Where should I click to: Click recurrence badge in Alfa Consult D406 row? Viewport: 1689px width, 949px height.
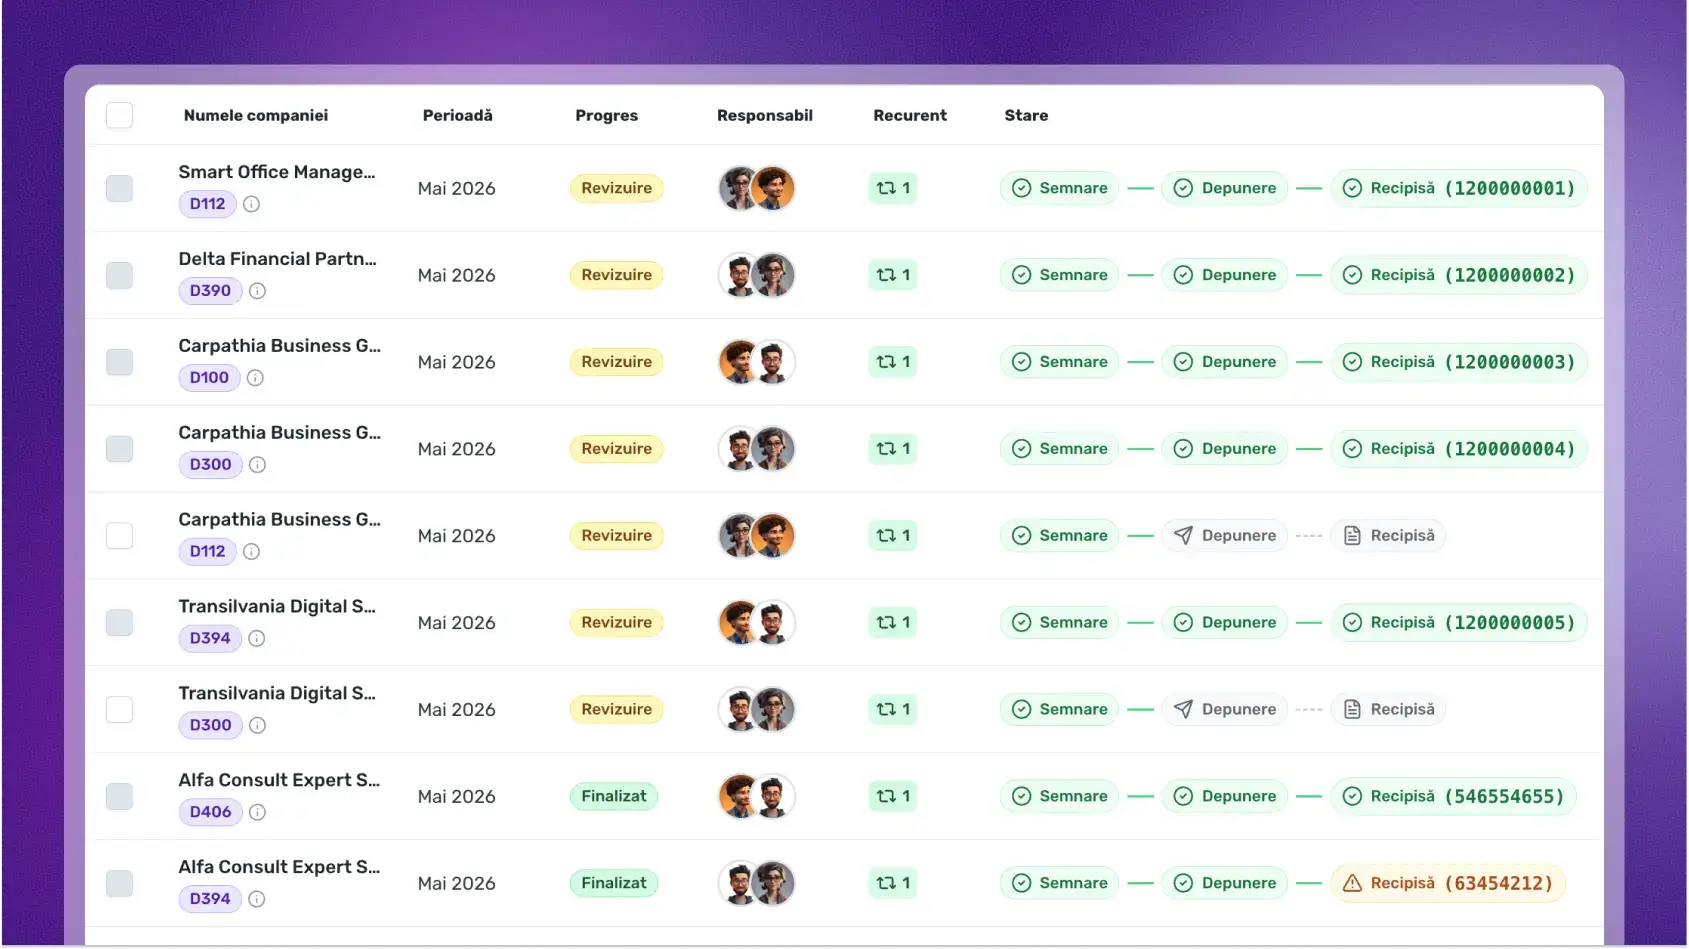coord(893,796)
